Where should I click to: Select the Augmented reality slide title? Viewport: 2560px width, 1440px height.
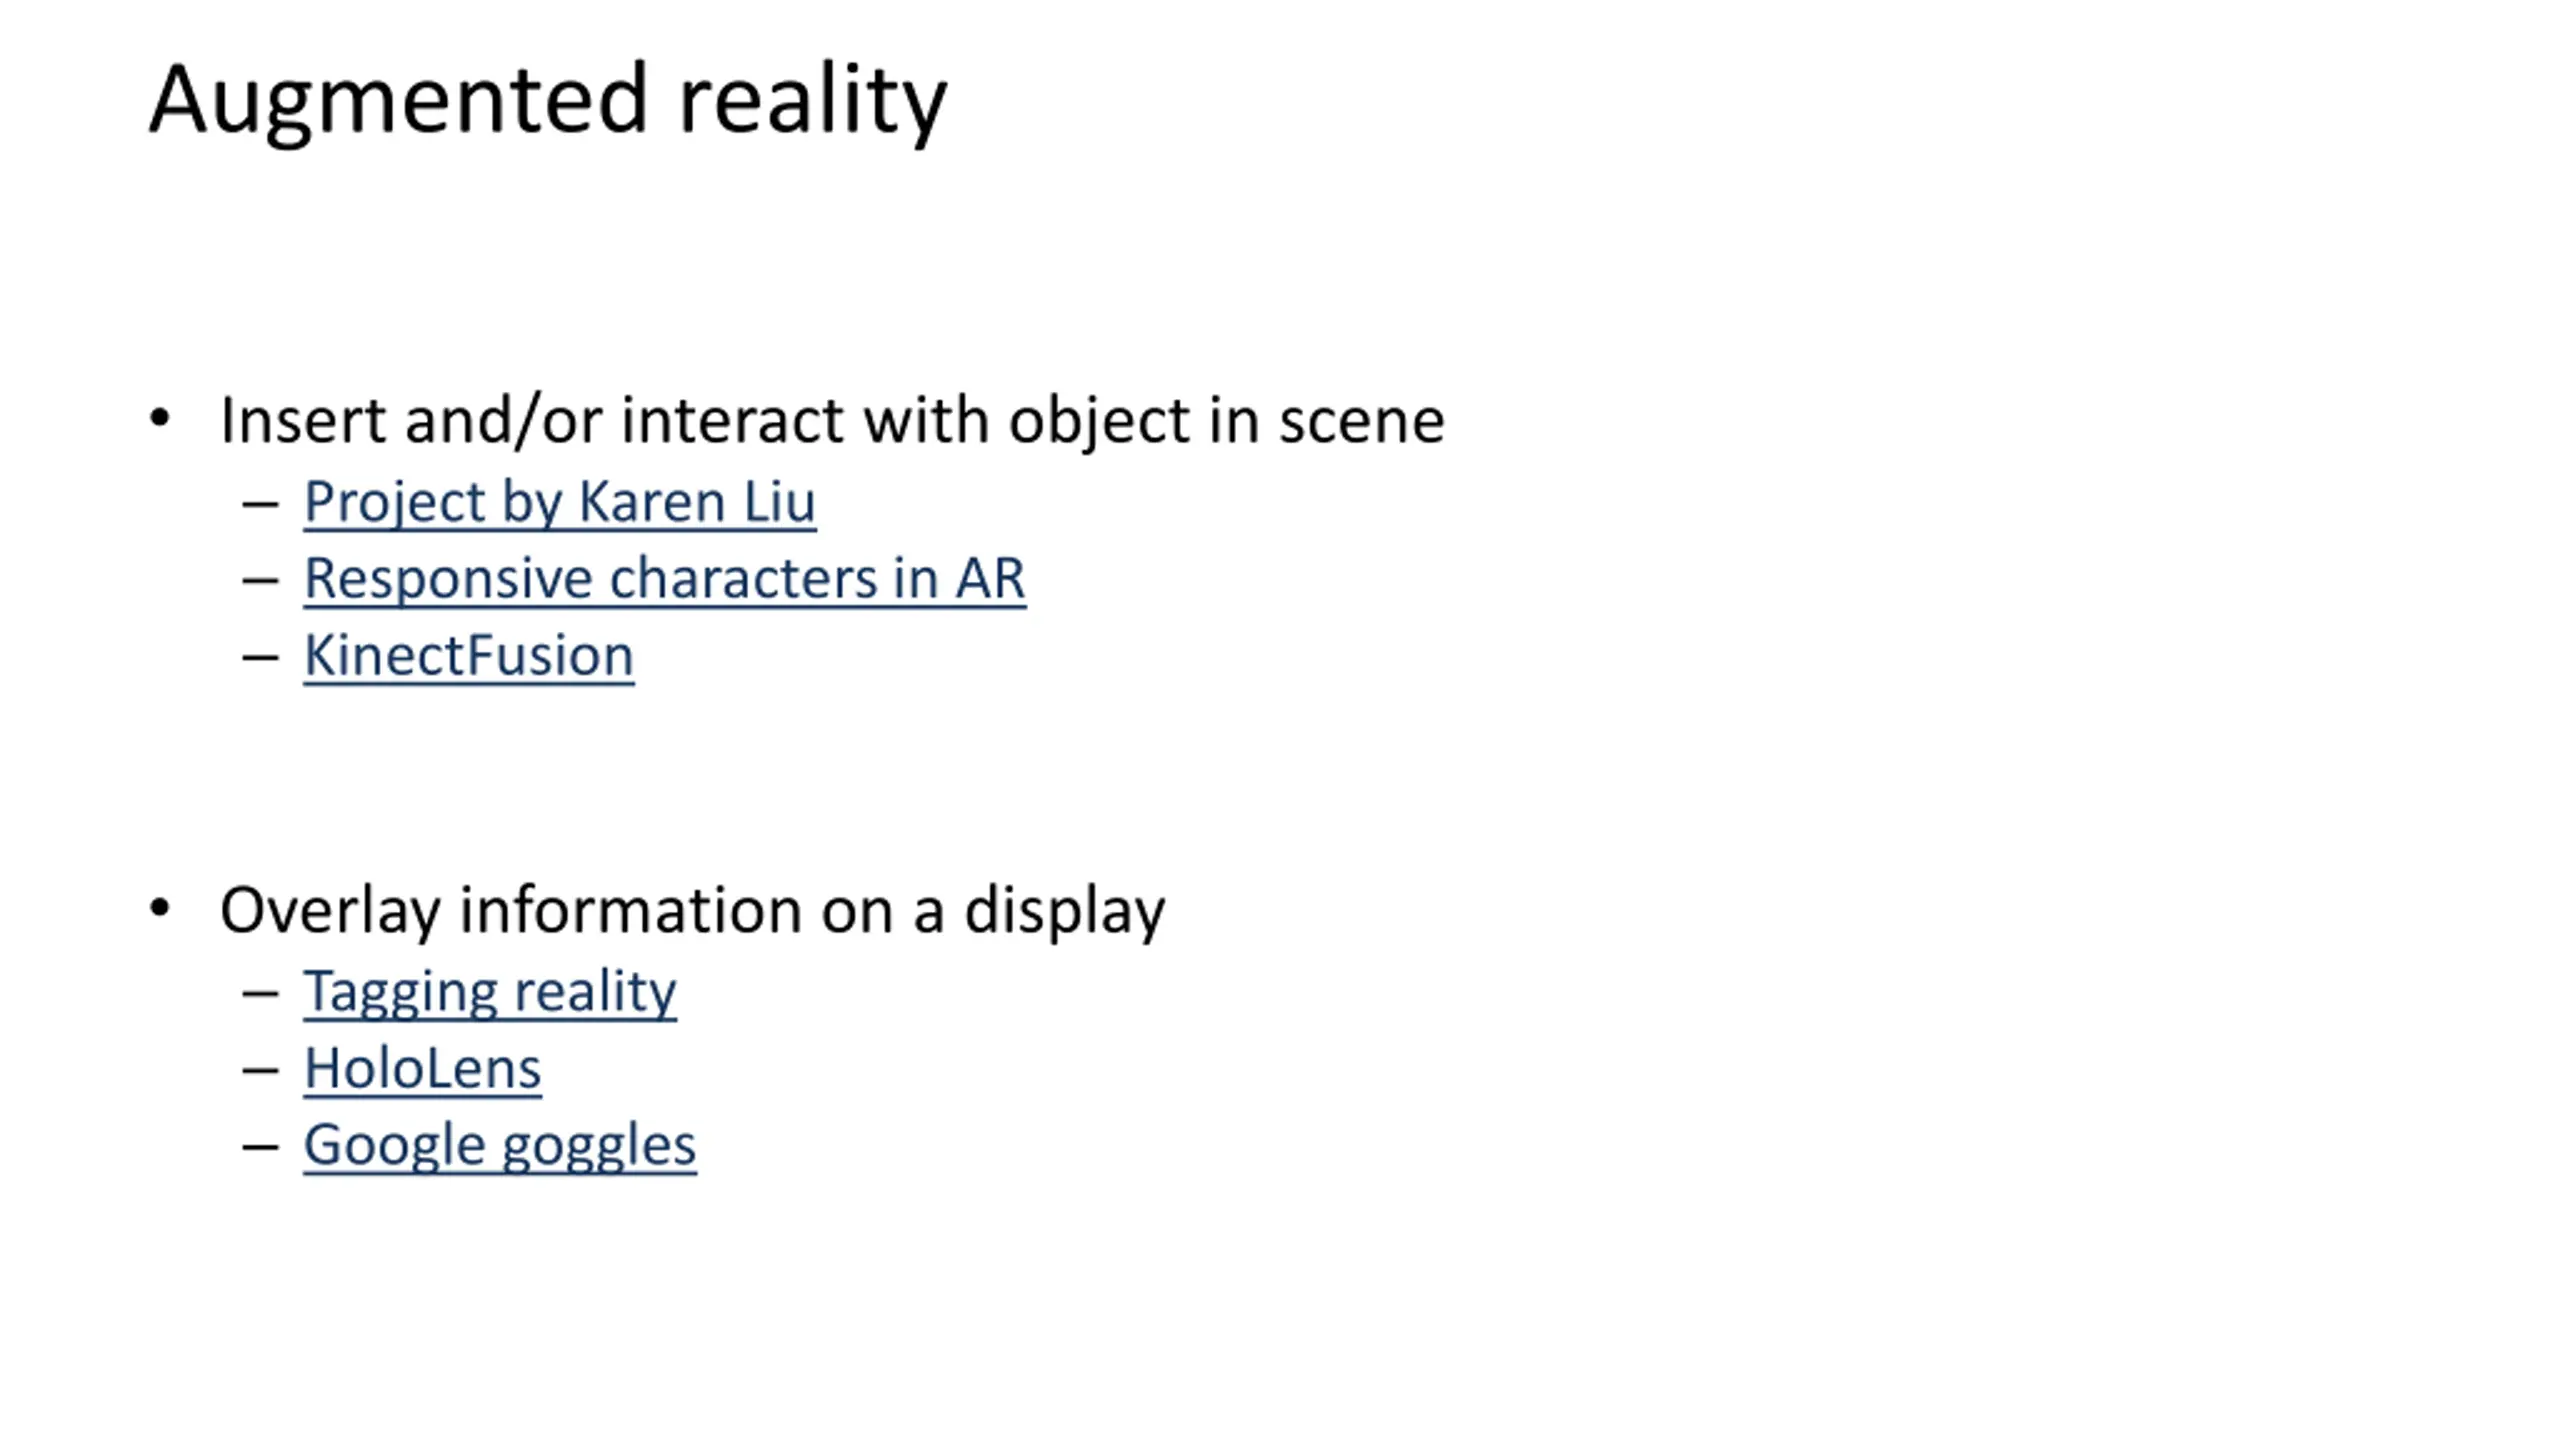click(x=548, y=102)
